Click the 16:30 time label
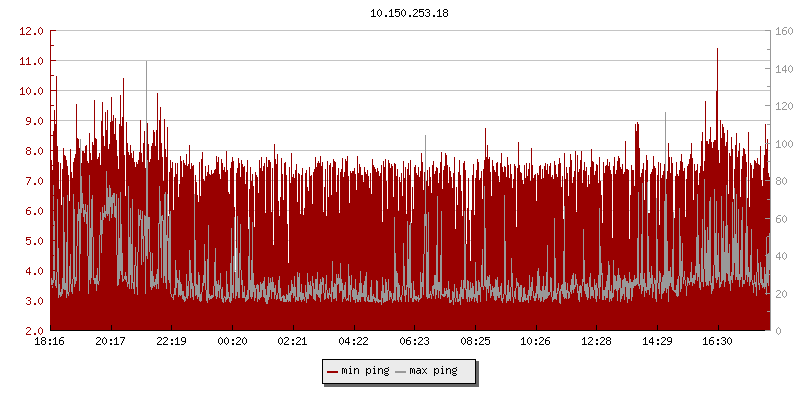Screen dimensions: 800x400 (x=717, y=342)
